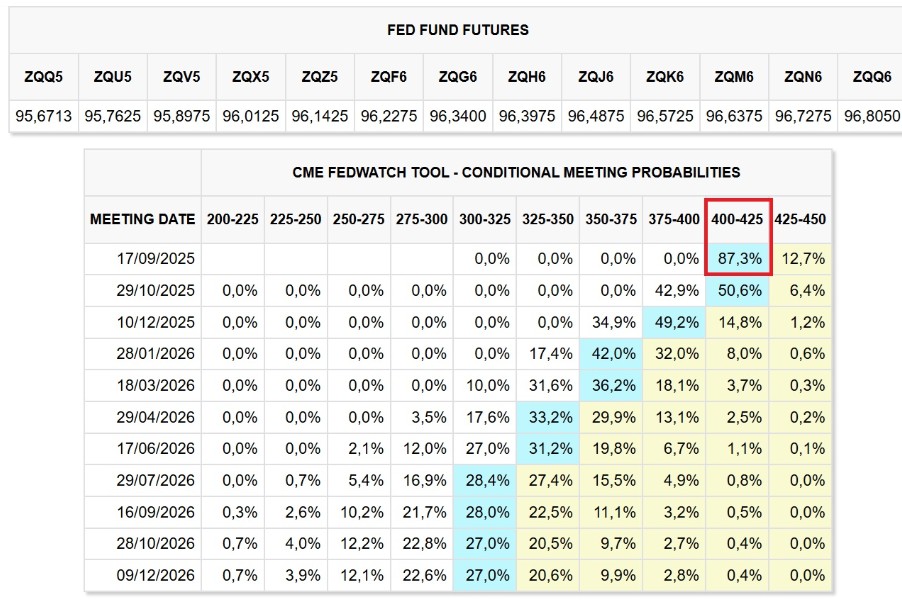Click the ZQQ5 futures contract header

(44, 76)
